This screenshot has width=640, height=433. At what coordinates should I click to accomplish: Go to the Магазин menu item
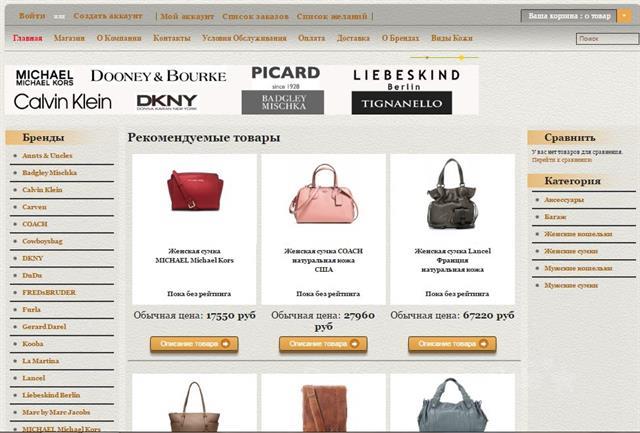[69, 38]
